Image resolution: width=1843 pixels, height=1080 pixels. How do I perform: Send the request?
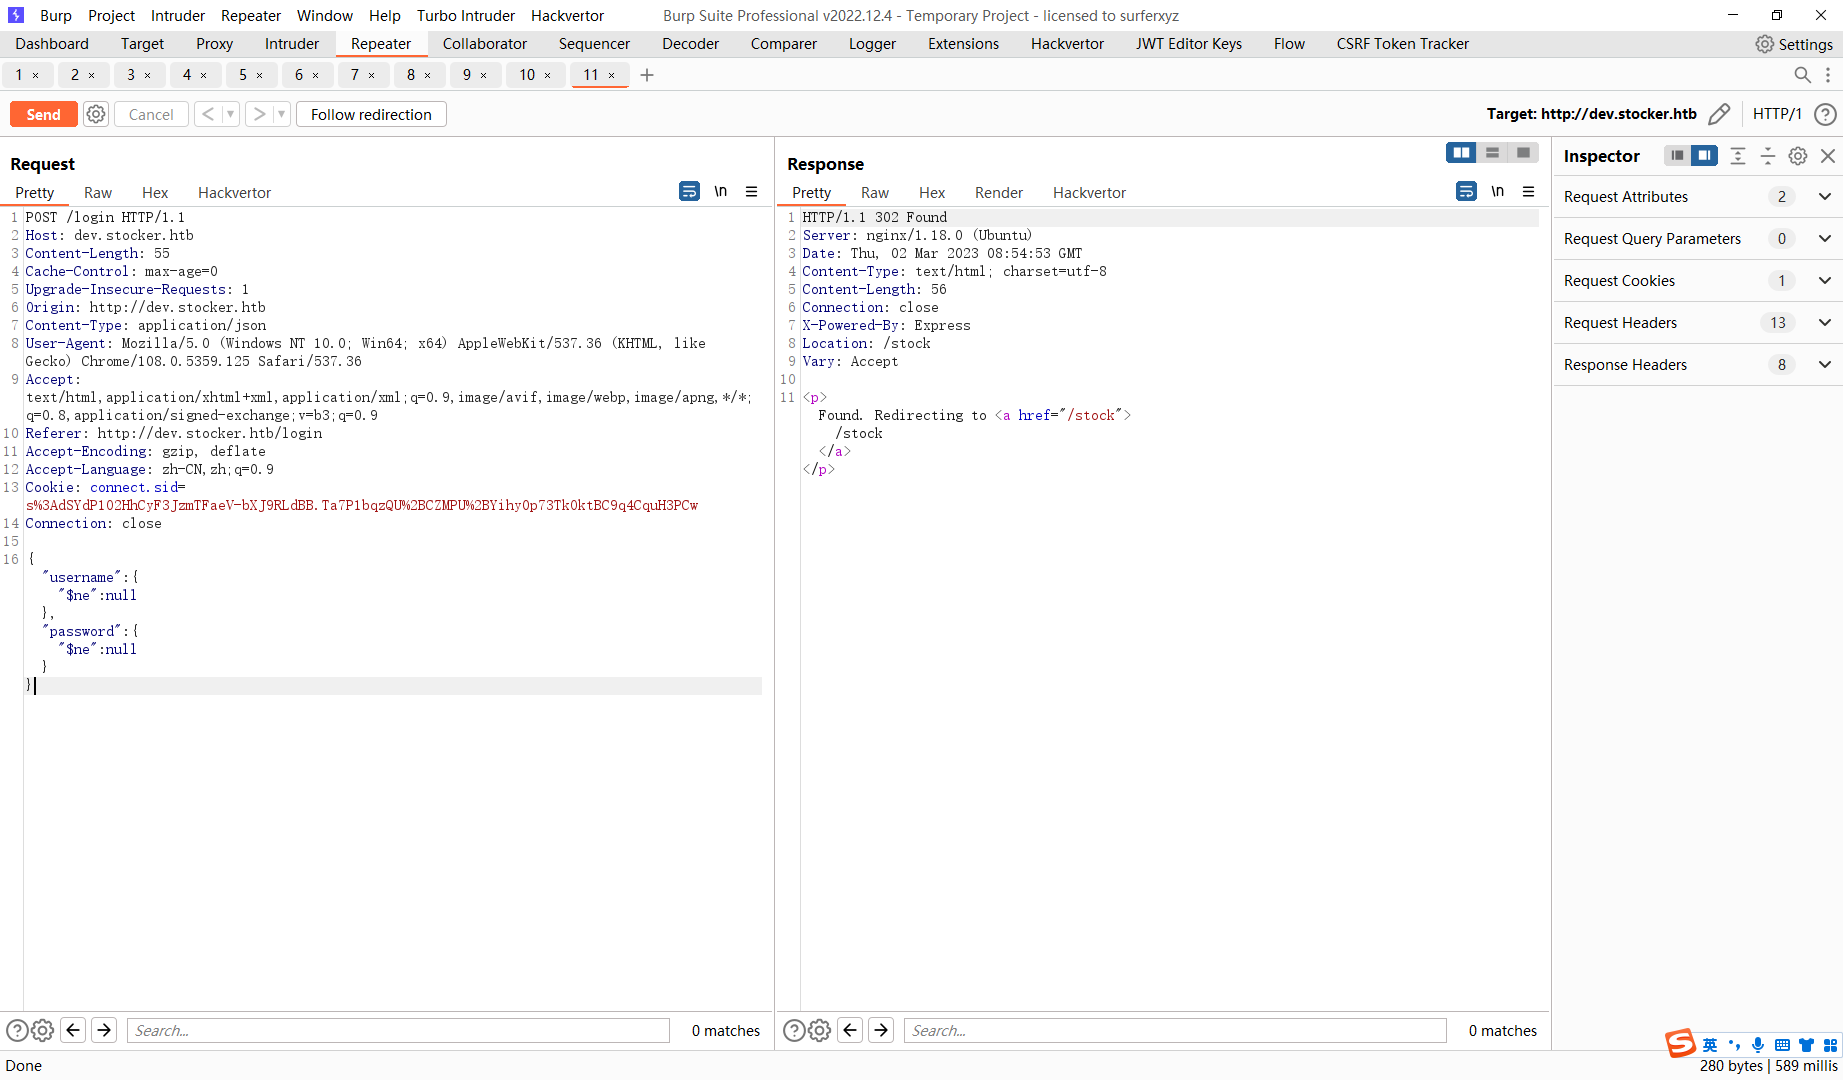pyautogui.click(x=43, y=114)
